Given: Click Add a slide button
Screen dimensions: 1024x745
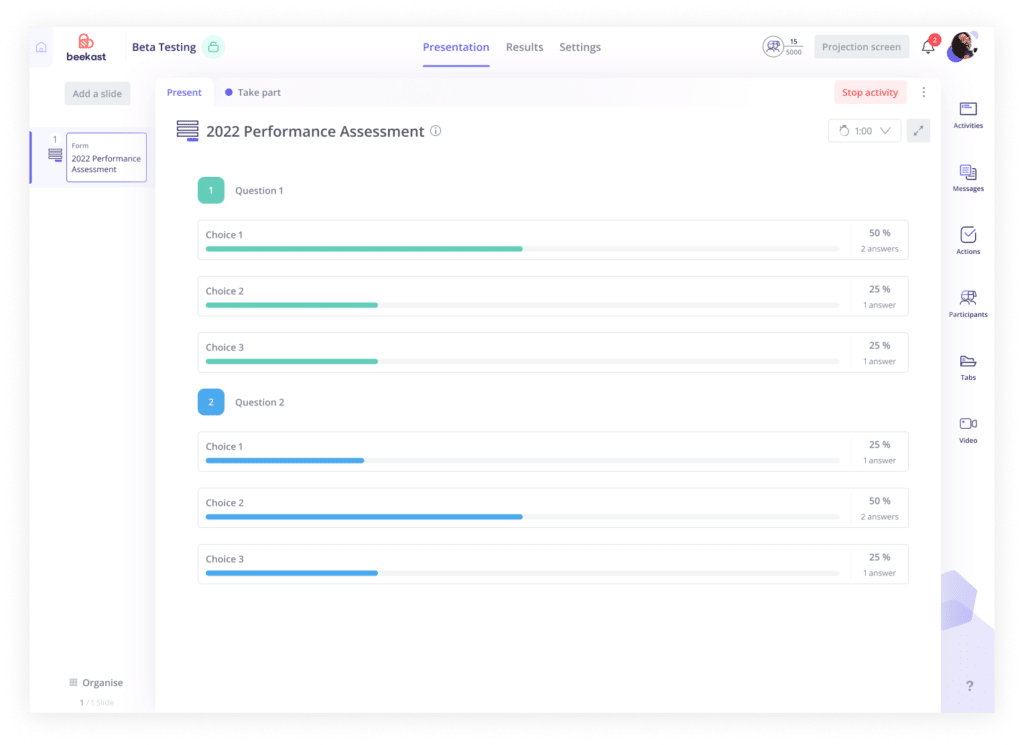Looking at the screenshot, I should click(x=97, y=93).
